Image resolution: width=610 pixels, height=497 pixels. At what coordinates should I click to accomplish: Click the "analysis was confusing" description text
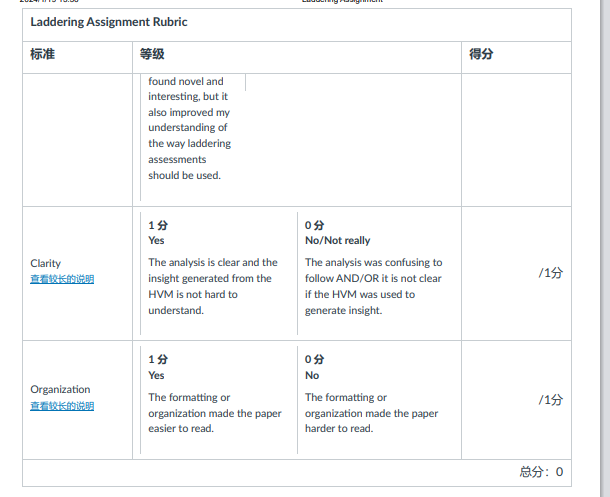coord(373,286)
